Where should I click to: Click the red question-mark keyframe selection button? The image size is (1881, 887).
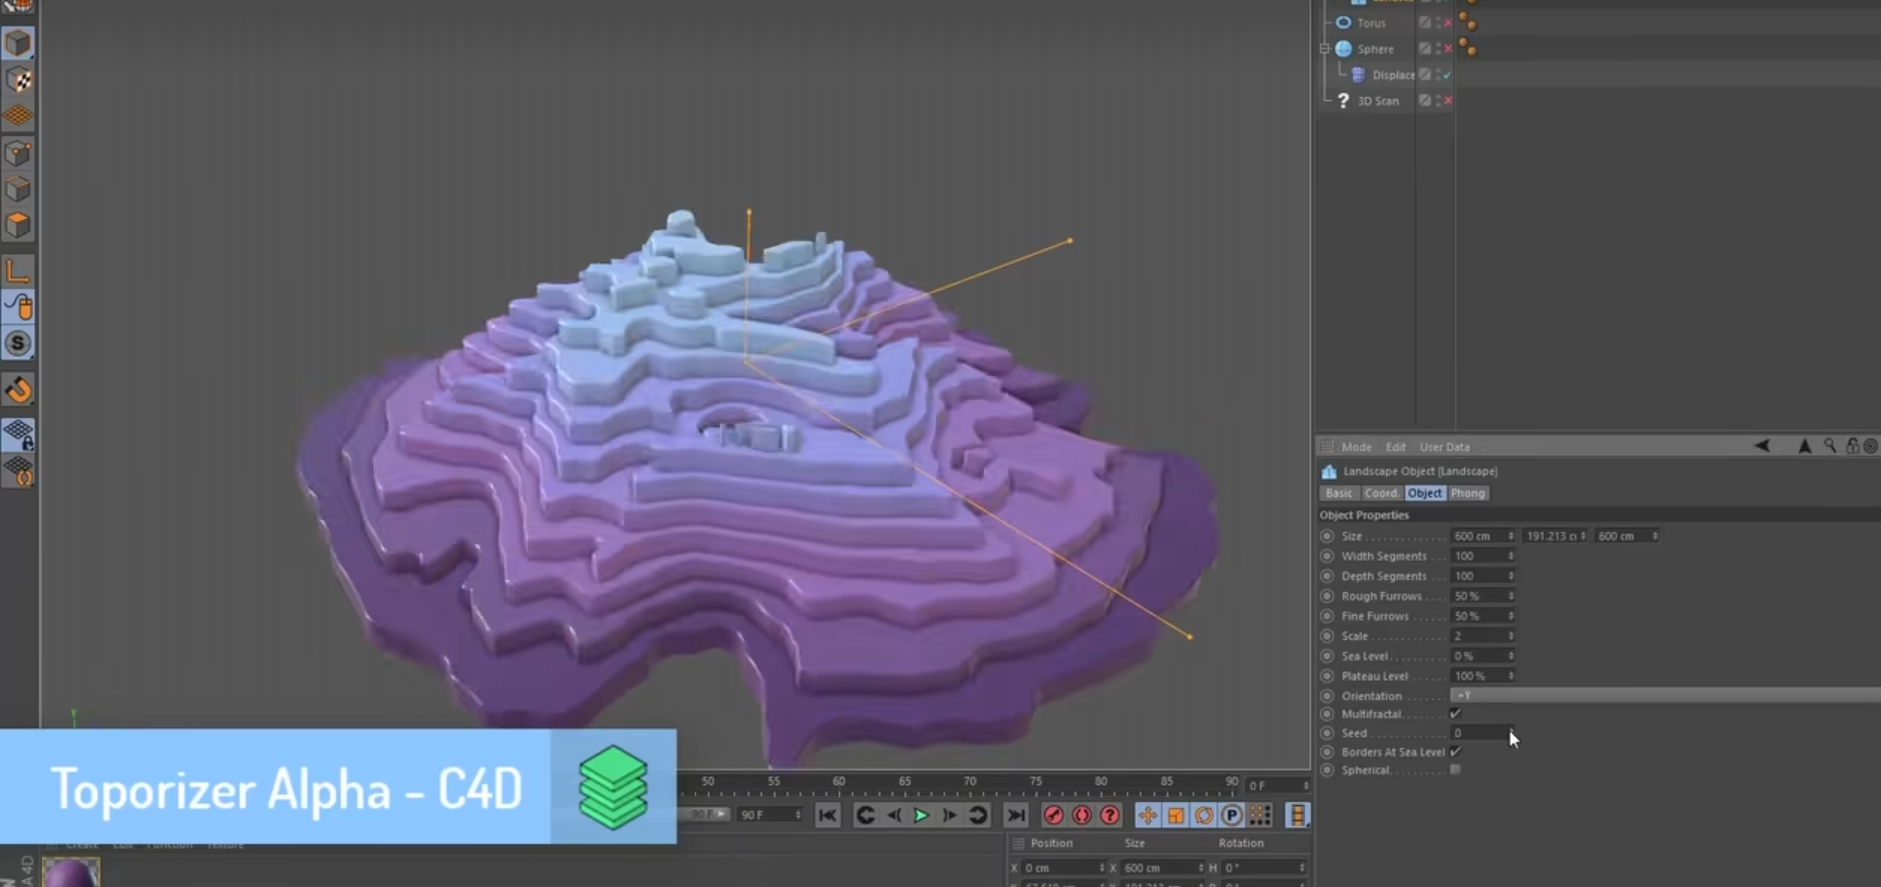click(x=1110, y=815)
